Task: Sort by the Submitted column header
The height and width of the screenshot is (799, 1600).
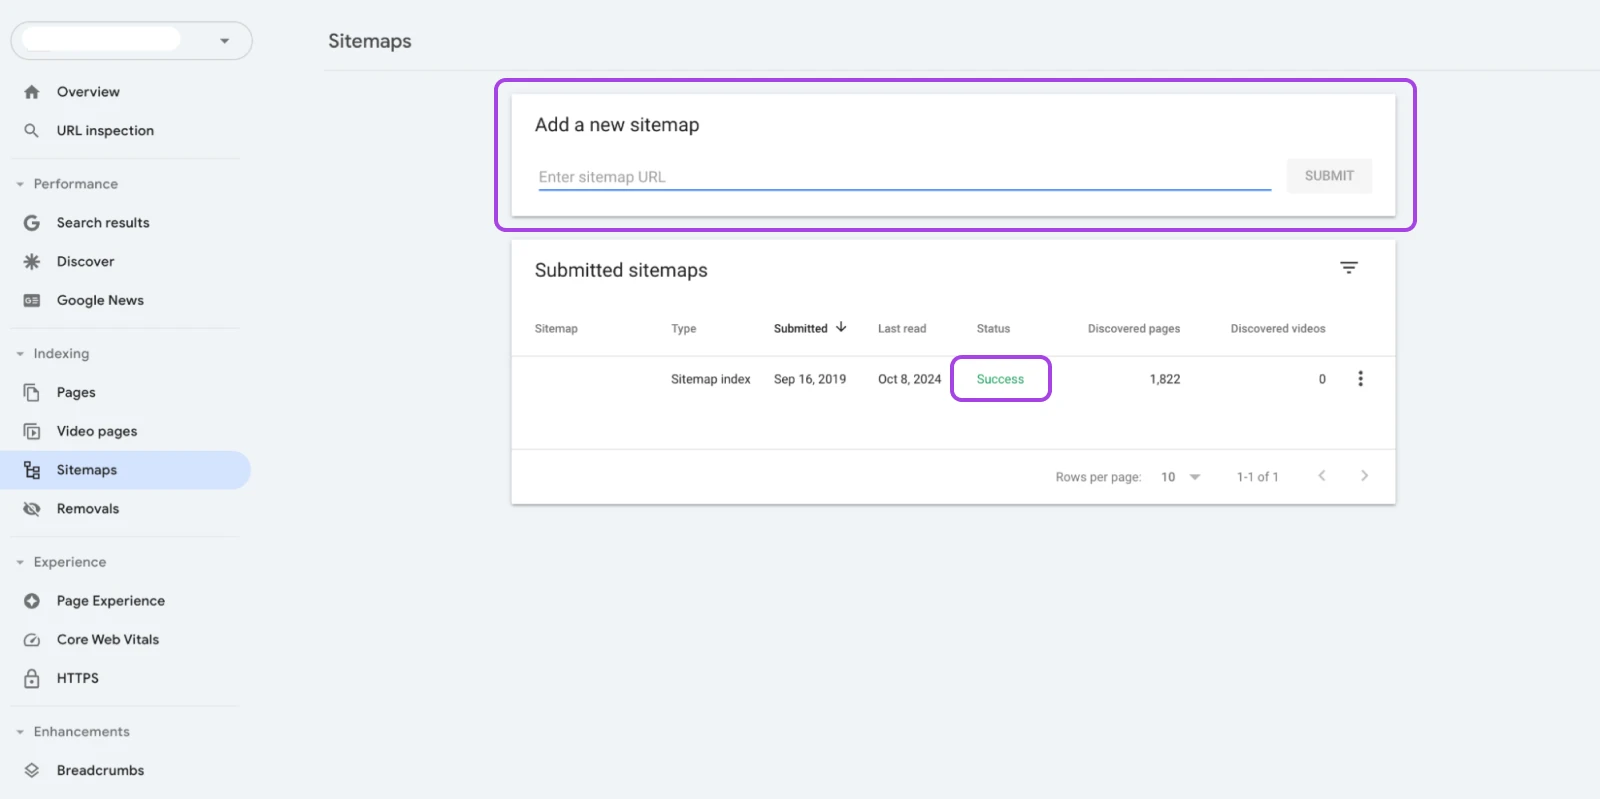Action: click(801, 329)
